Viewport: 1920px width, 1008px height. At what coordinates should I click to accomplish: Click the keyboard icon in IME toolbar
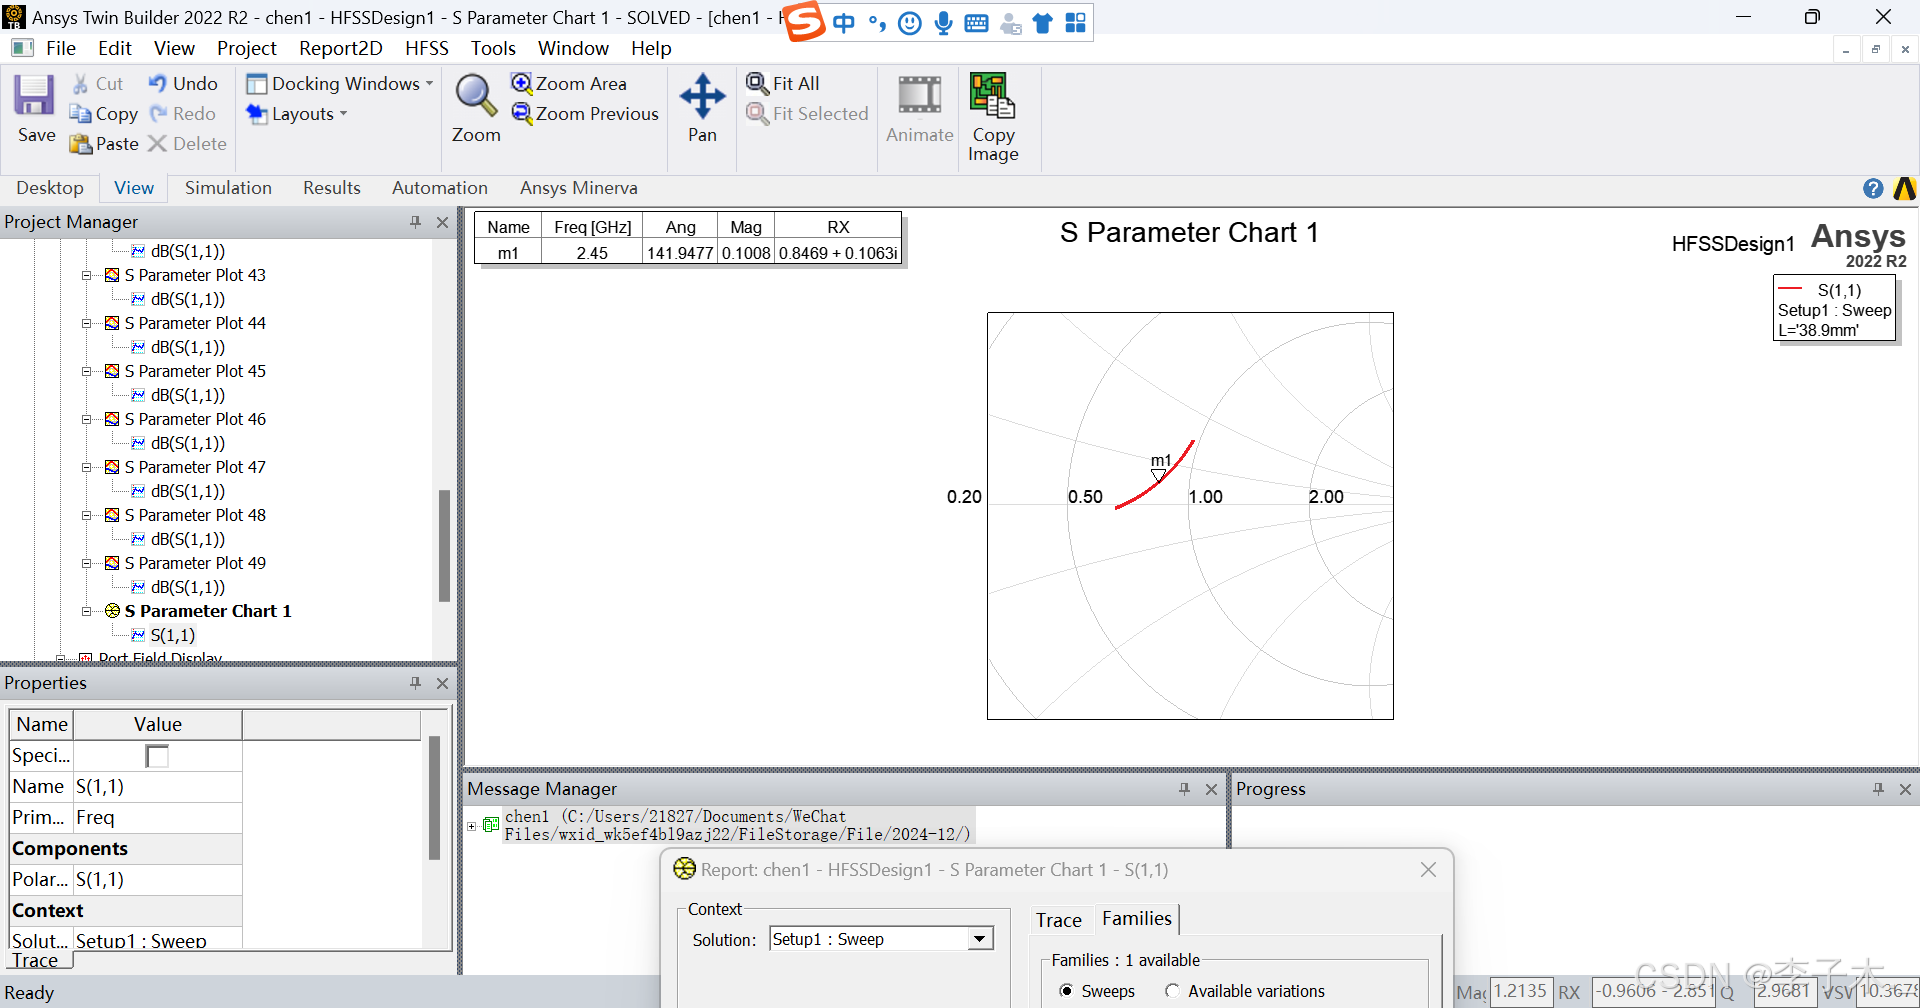click(976, 23)
